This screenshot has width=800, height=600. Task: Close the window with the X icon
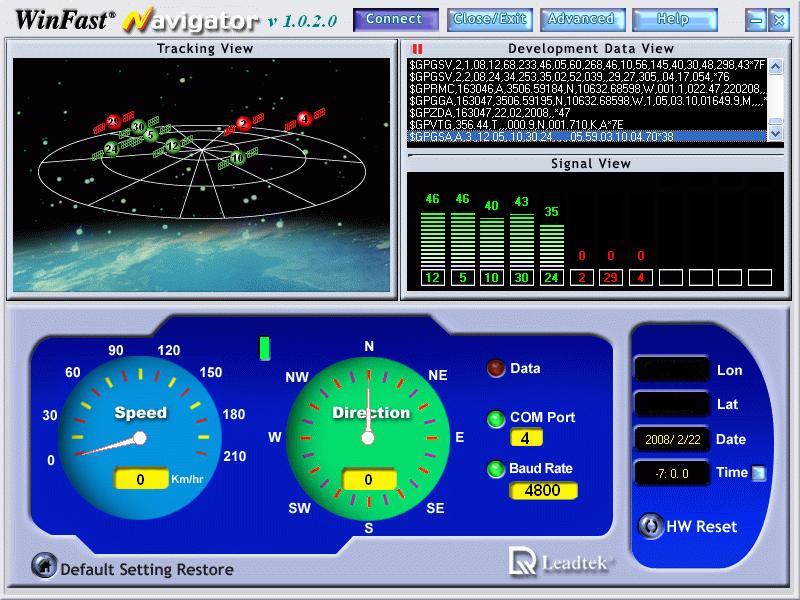[779, 20]
